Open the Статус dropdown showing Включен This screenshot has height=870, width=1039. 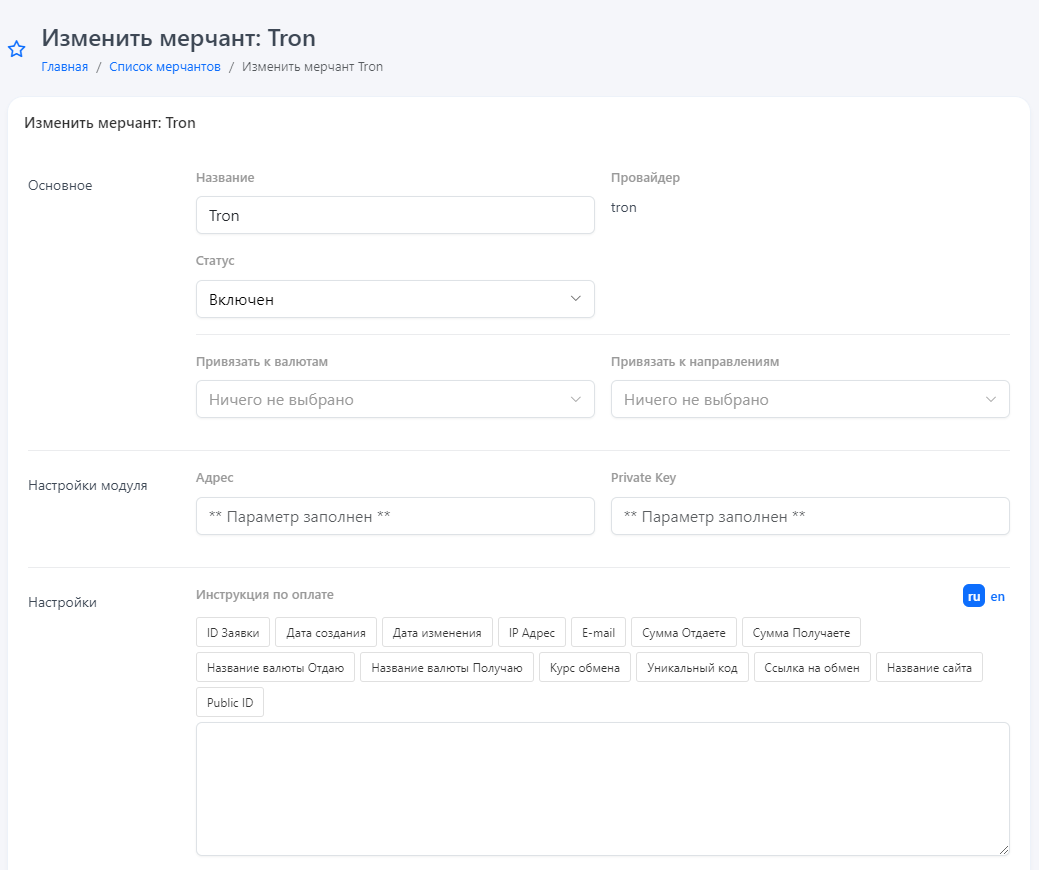[395, 299]
